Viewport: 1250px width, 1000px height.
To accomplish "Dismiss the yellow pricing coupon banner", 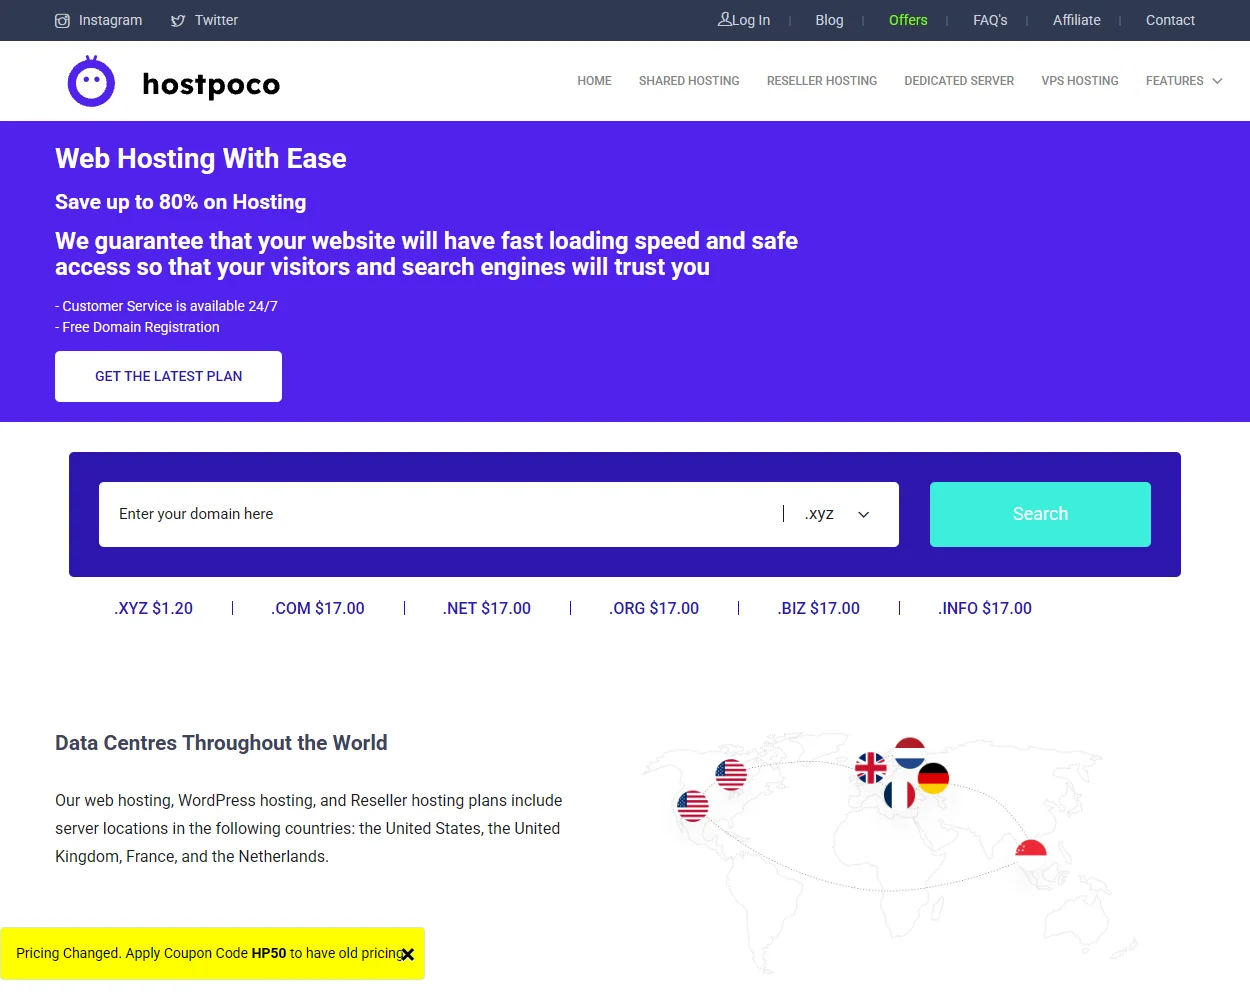I will [x=407, y=954].
